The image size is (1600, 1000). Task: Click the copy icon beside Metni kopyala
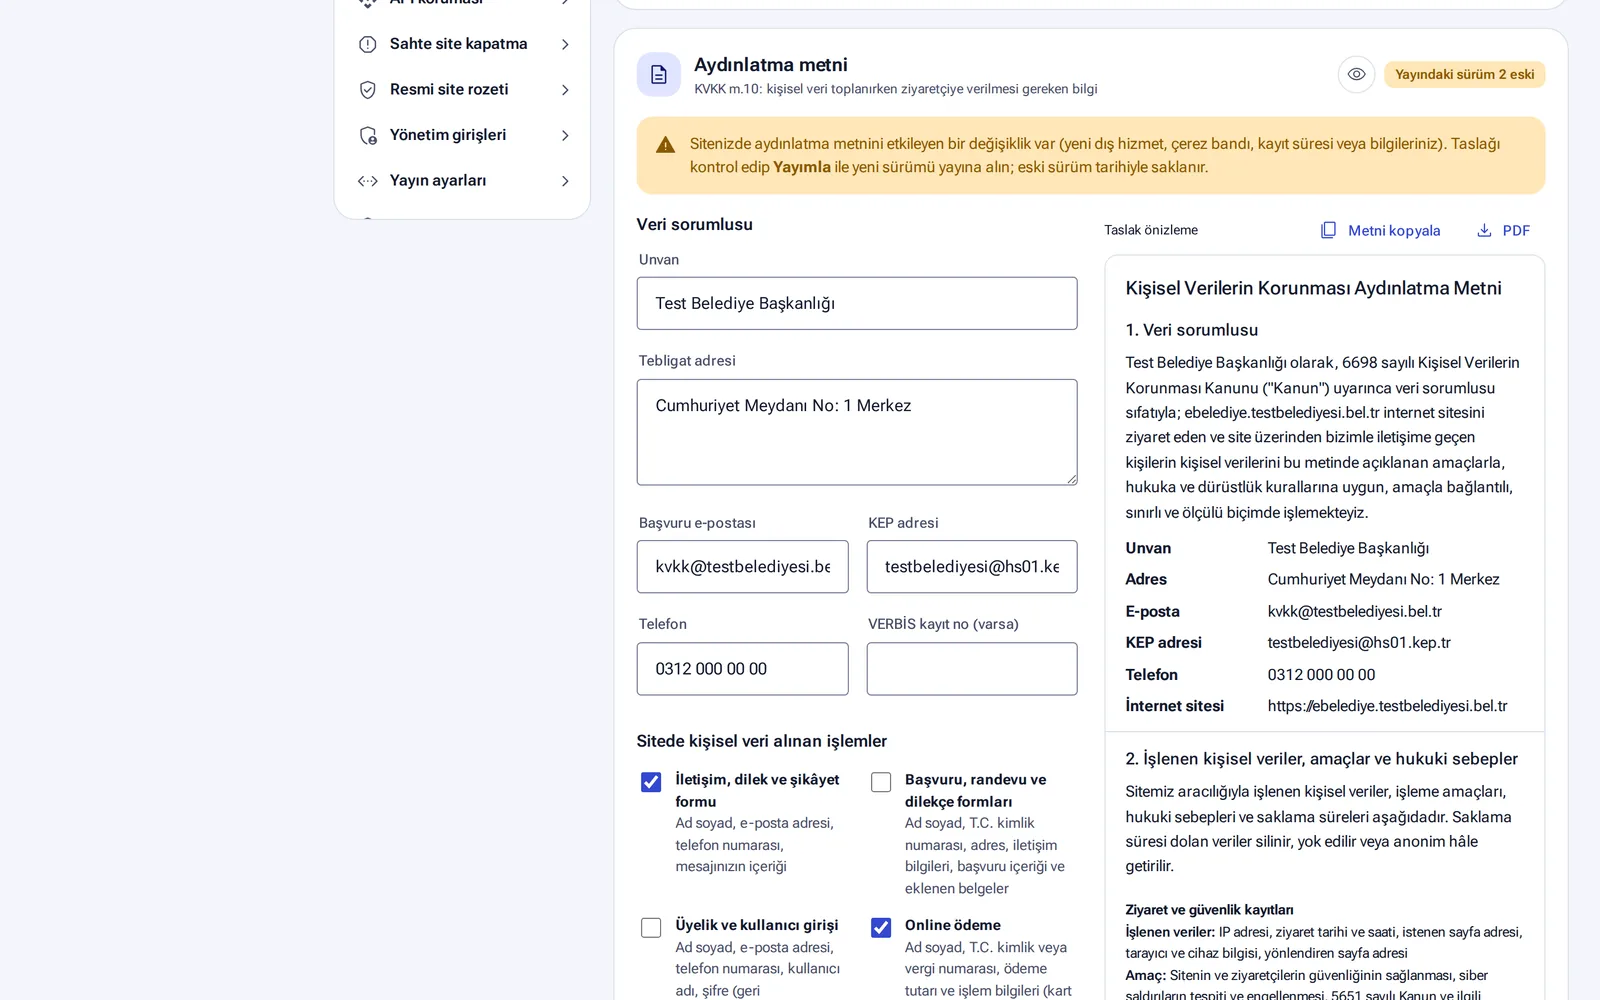coord(1328,230)
